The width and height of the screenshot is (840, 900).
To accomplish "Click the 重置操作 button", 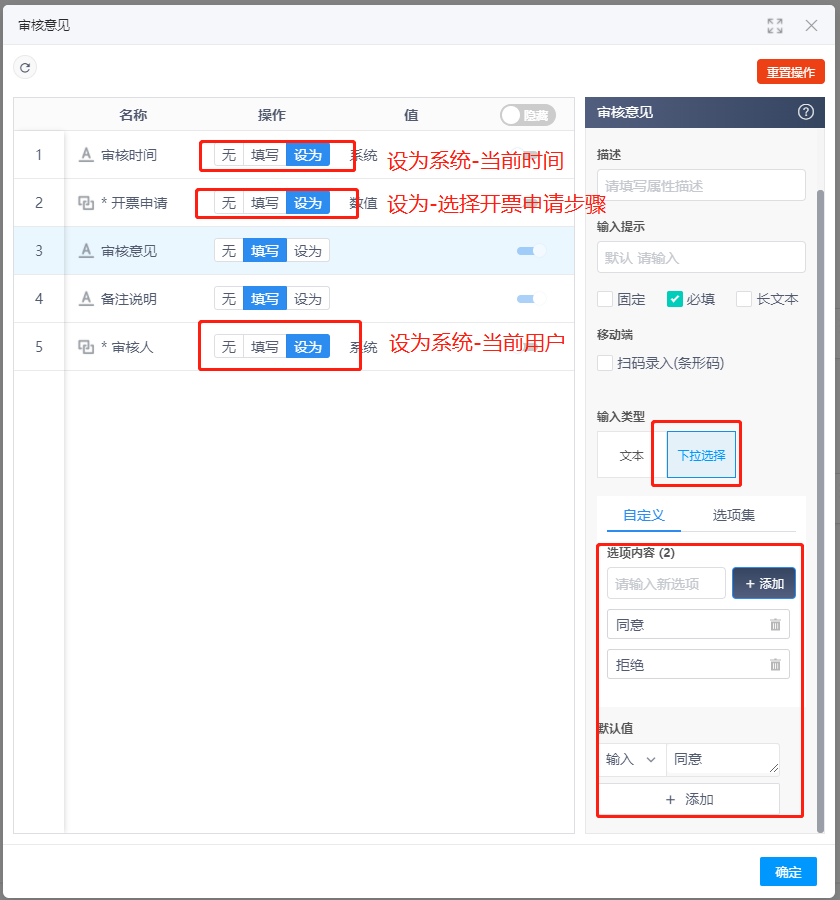I will [x=790, y=71].
